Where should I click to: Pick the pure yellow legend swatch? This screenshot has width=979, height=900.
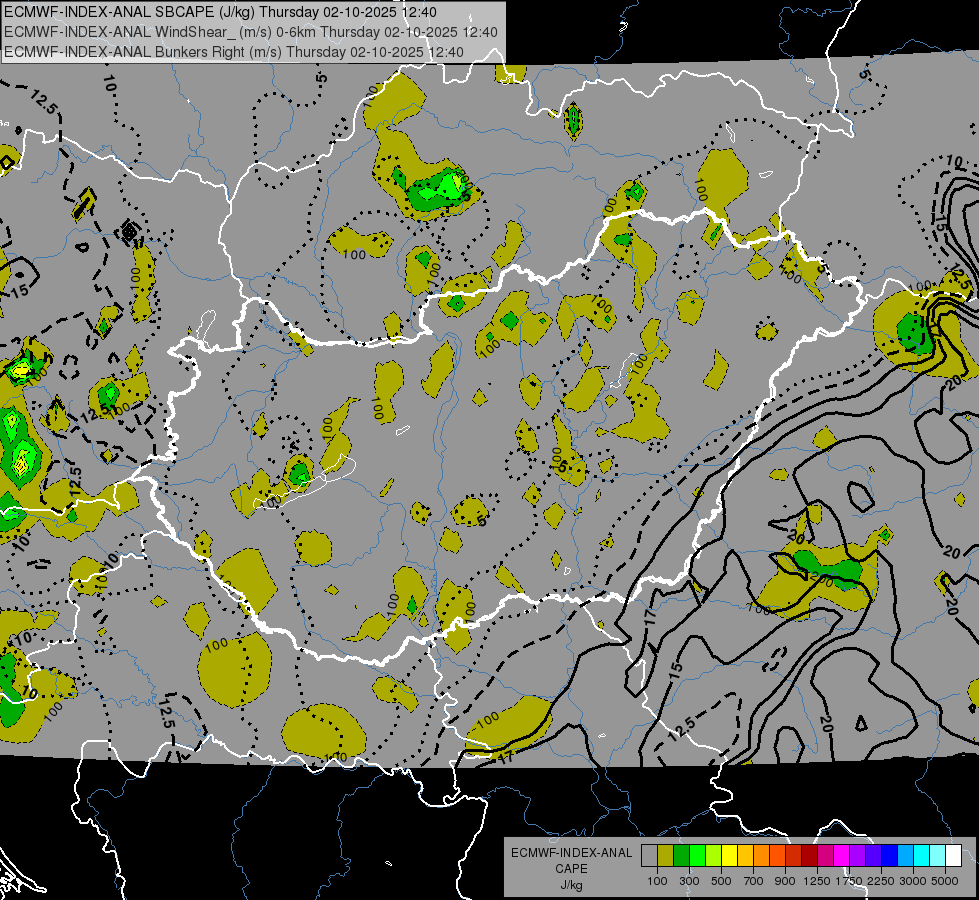tap(729, 855)
